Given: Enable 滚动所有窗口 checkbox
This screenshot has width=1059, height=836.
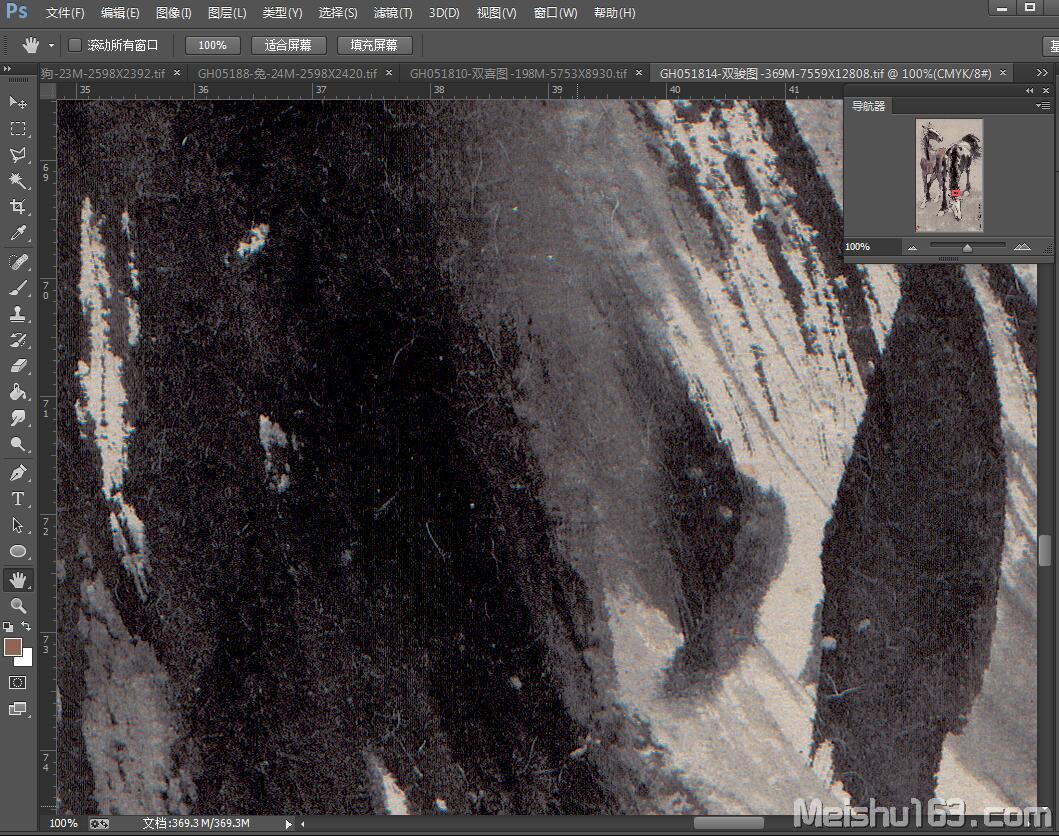Looking at the screenshot, I should coord(74,45).
